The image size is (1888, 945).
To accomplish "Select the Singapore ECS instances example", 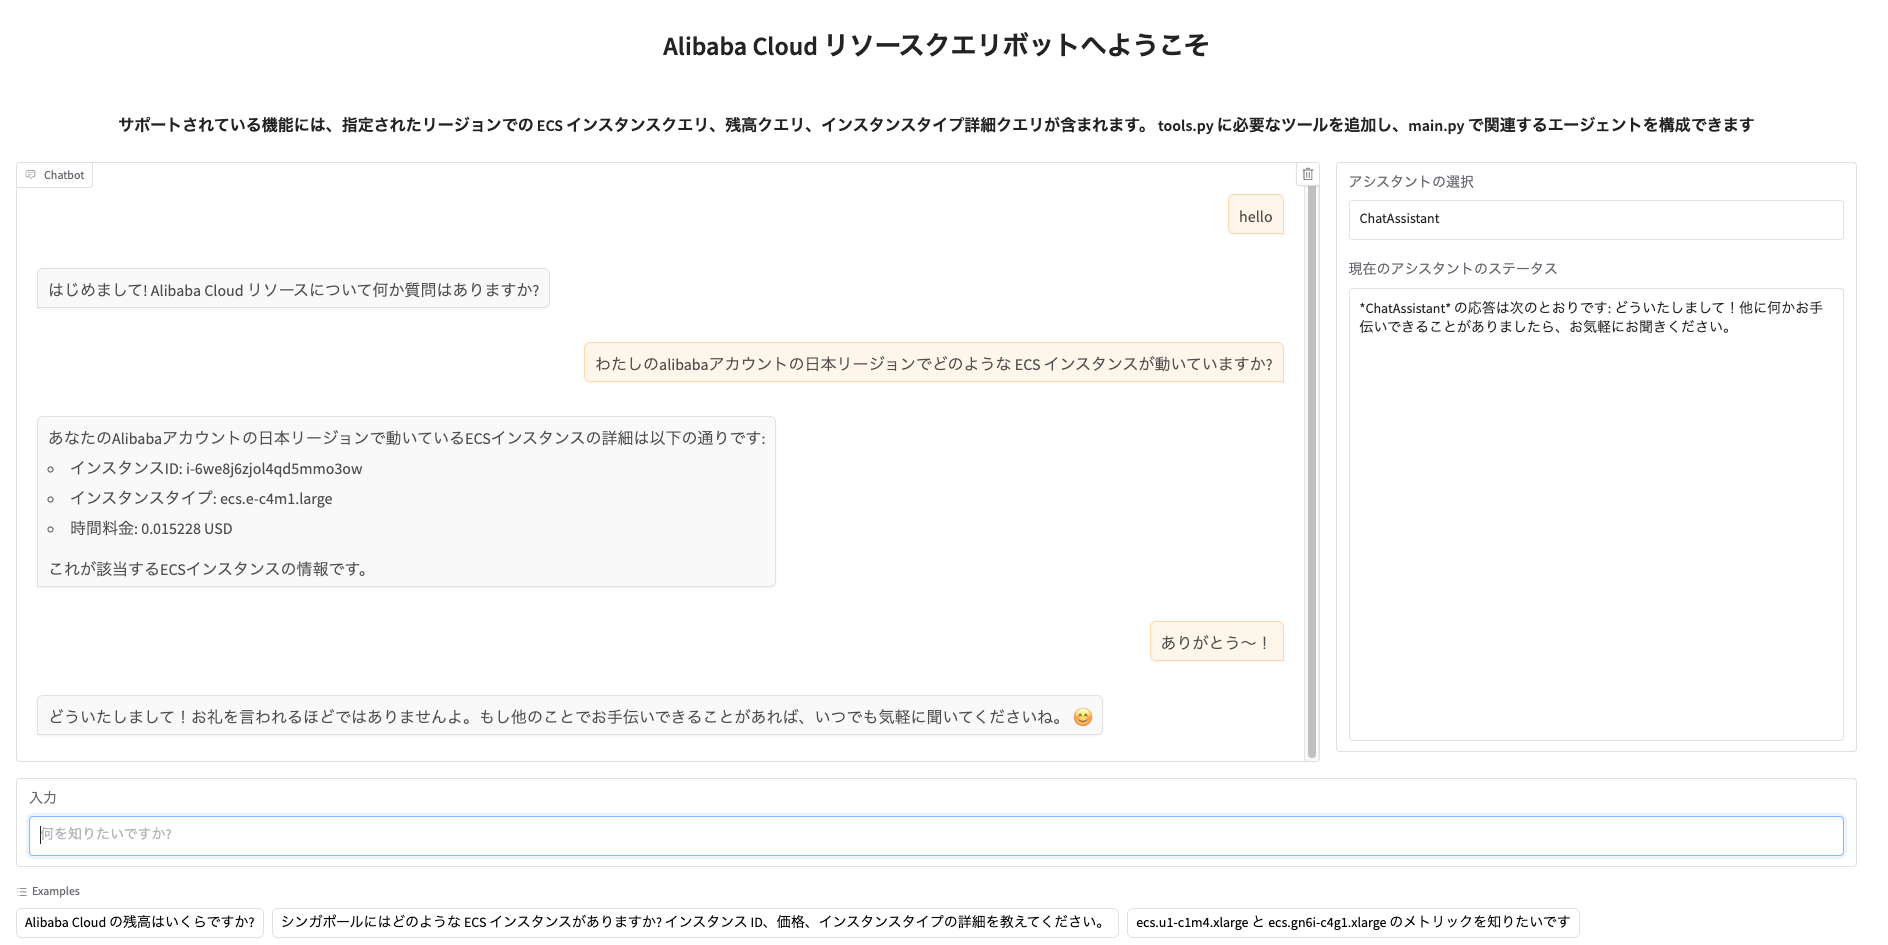I will (695, 922).
